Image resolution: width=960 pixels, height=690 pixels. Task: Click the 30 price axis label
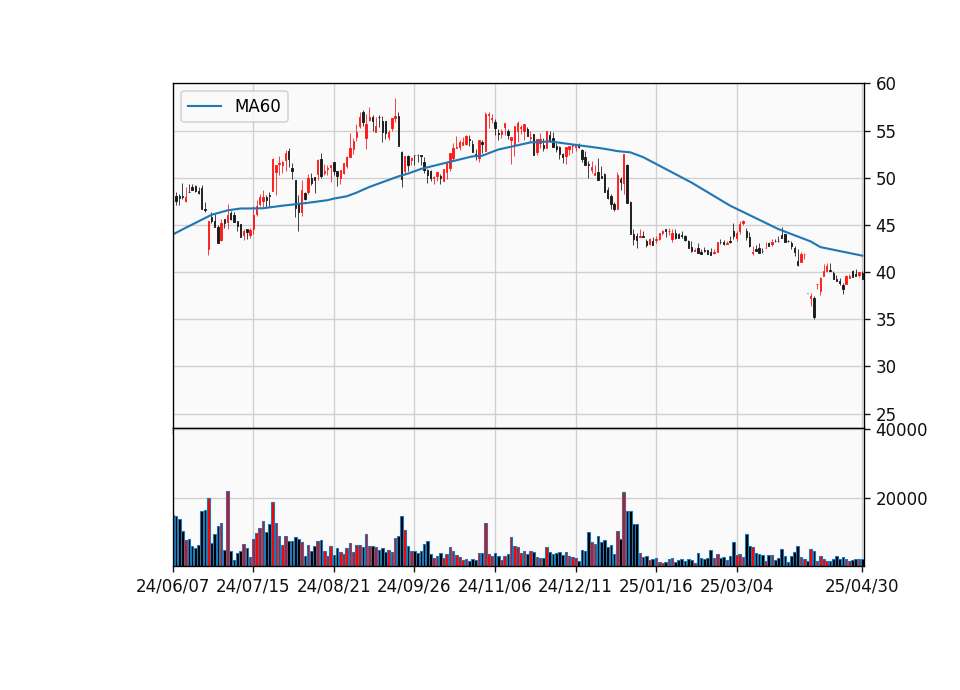pyautogui.click(x=885, y=367)
